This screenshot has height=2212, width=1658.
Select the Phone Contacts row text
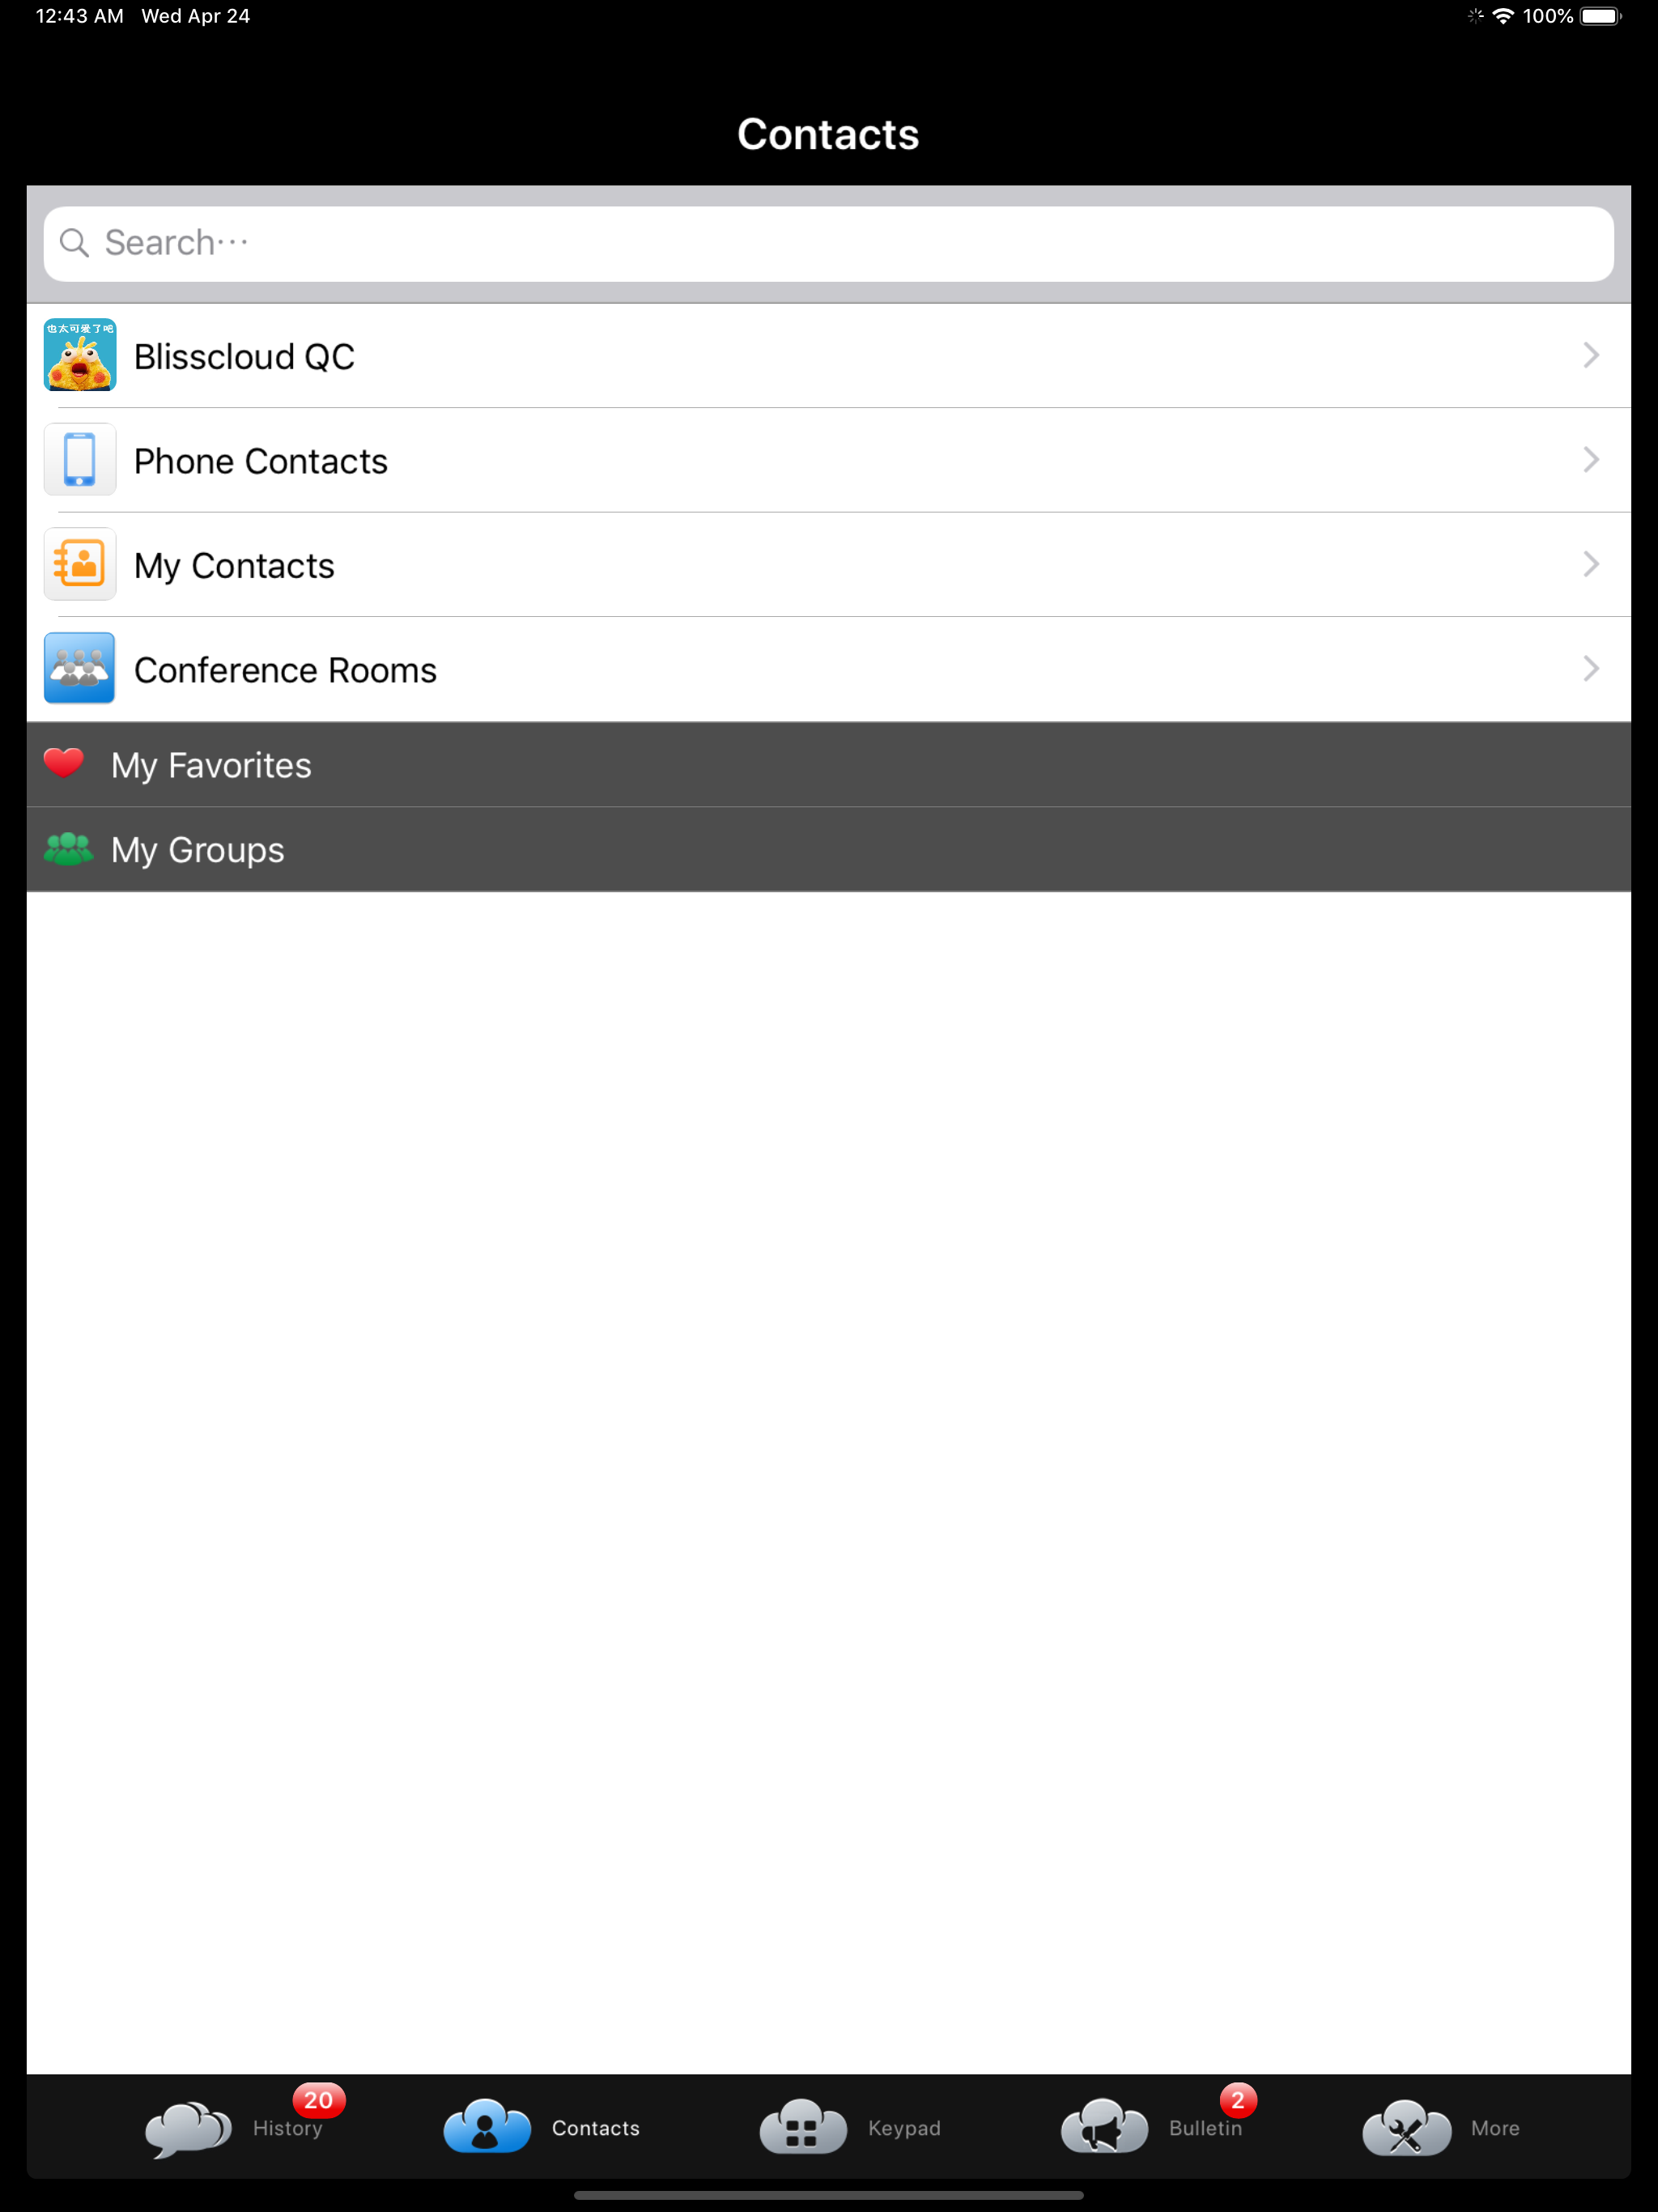(261, 461)
